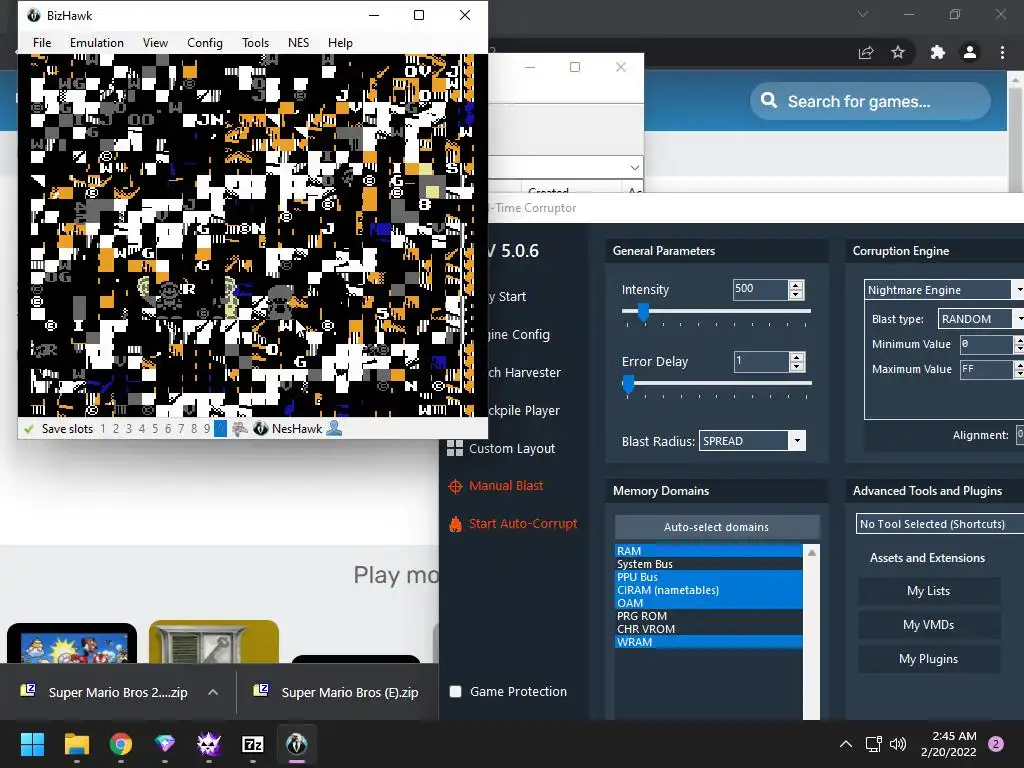Open the Blast type RANDOM dropdown
This screenshot has width=1024, height=768.
tap(981, 319)
